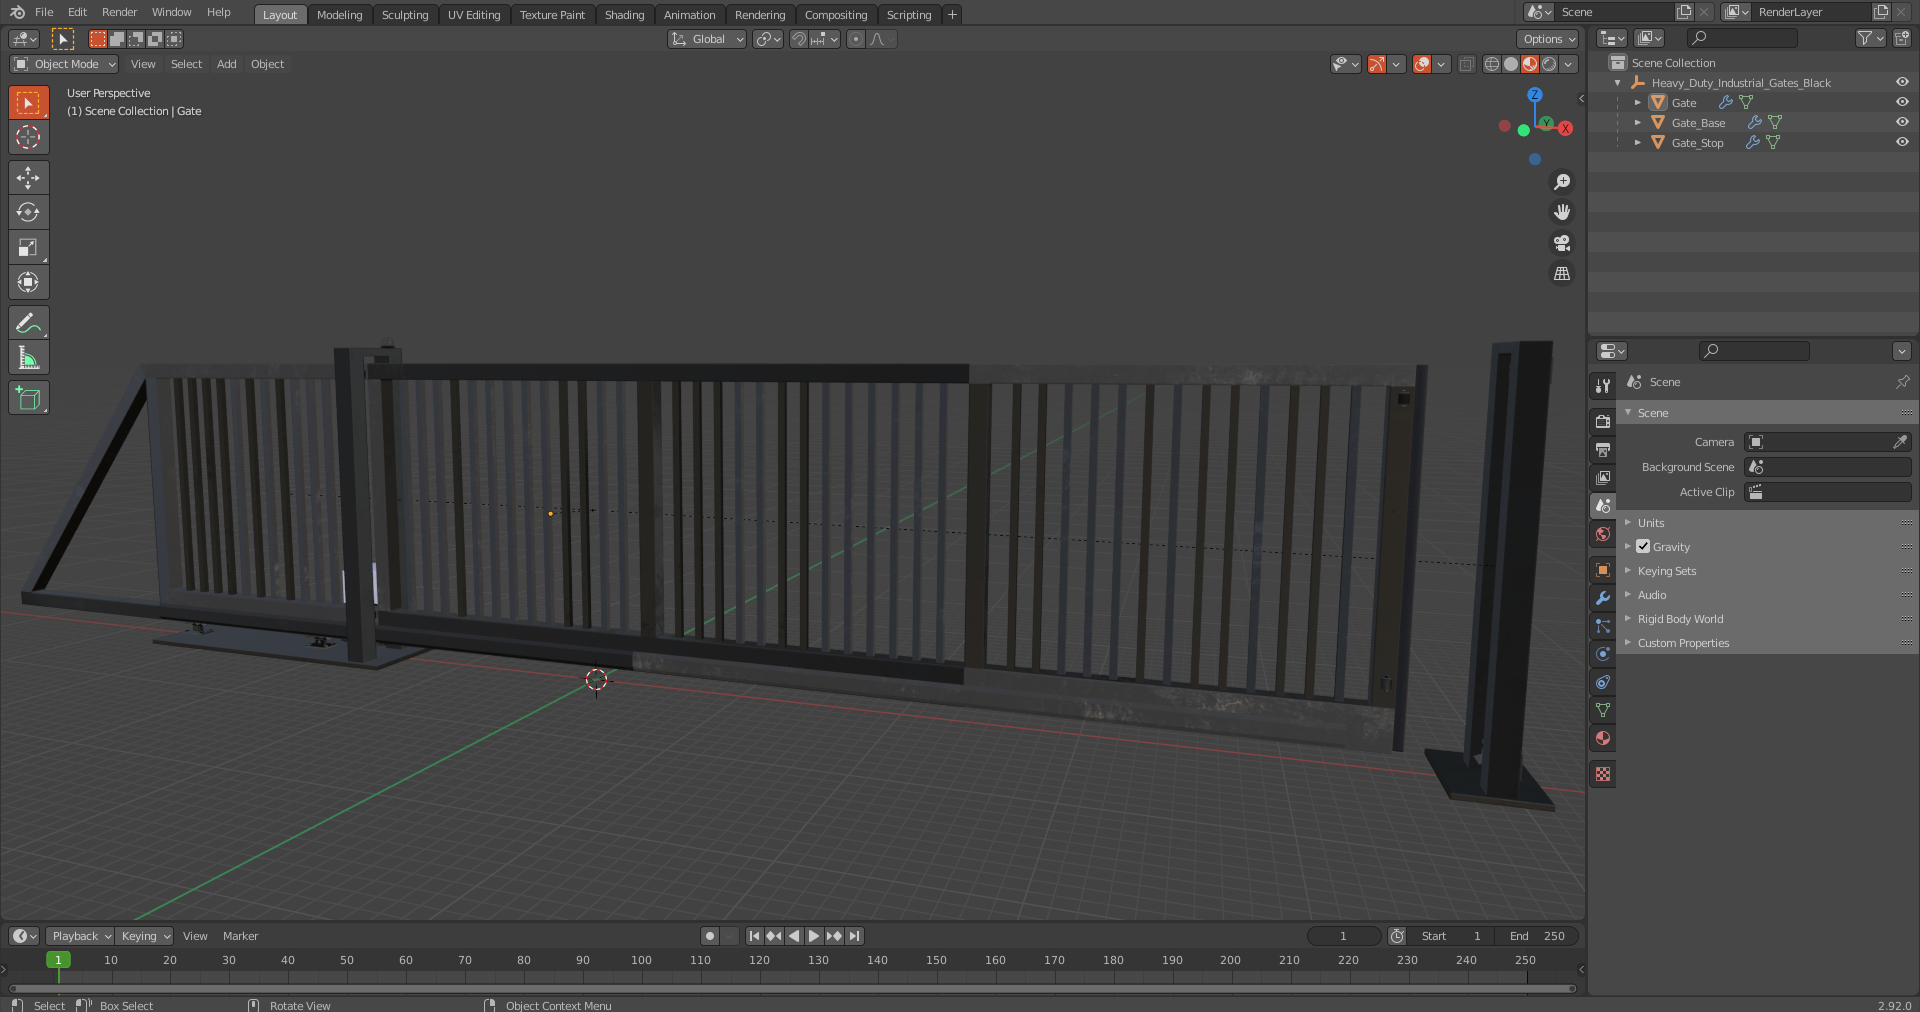The width and height of the screenshot is (1920, 1012).
Task: Expand the Gate object tree row
Action: [1637, 102]
